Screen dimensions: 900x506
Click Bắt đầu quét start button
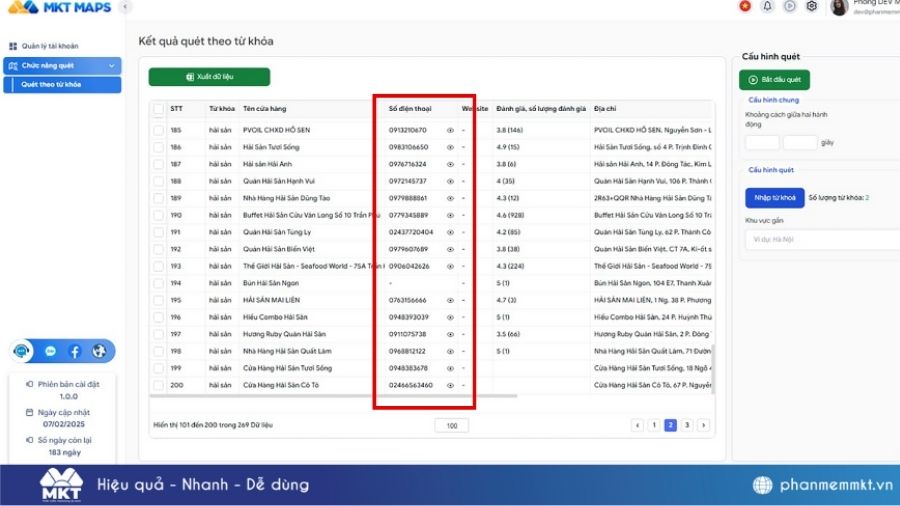774,80
